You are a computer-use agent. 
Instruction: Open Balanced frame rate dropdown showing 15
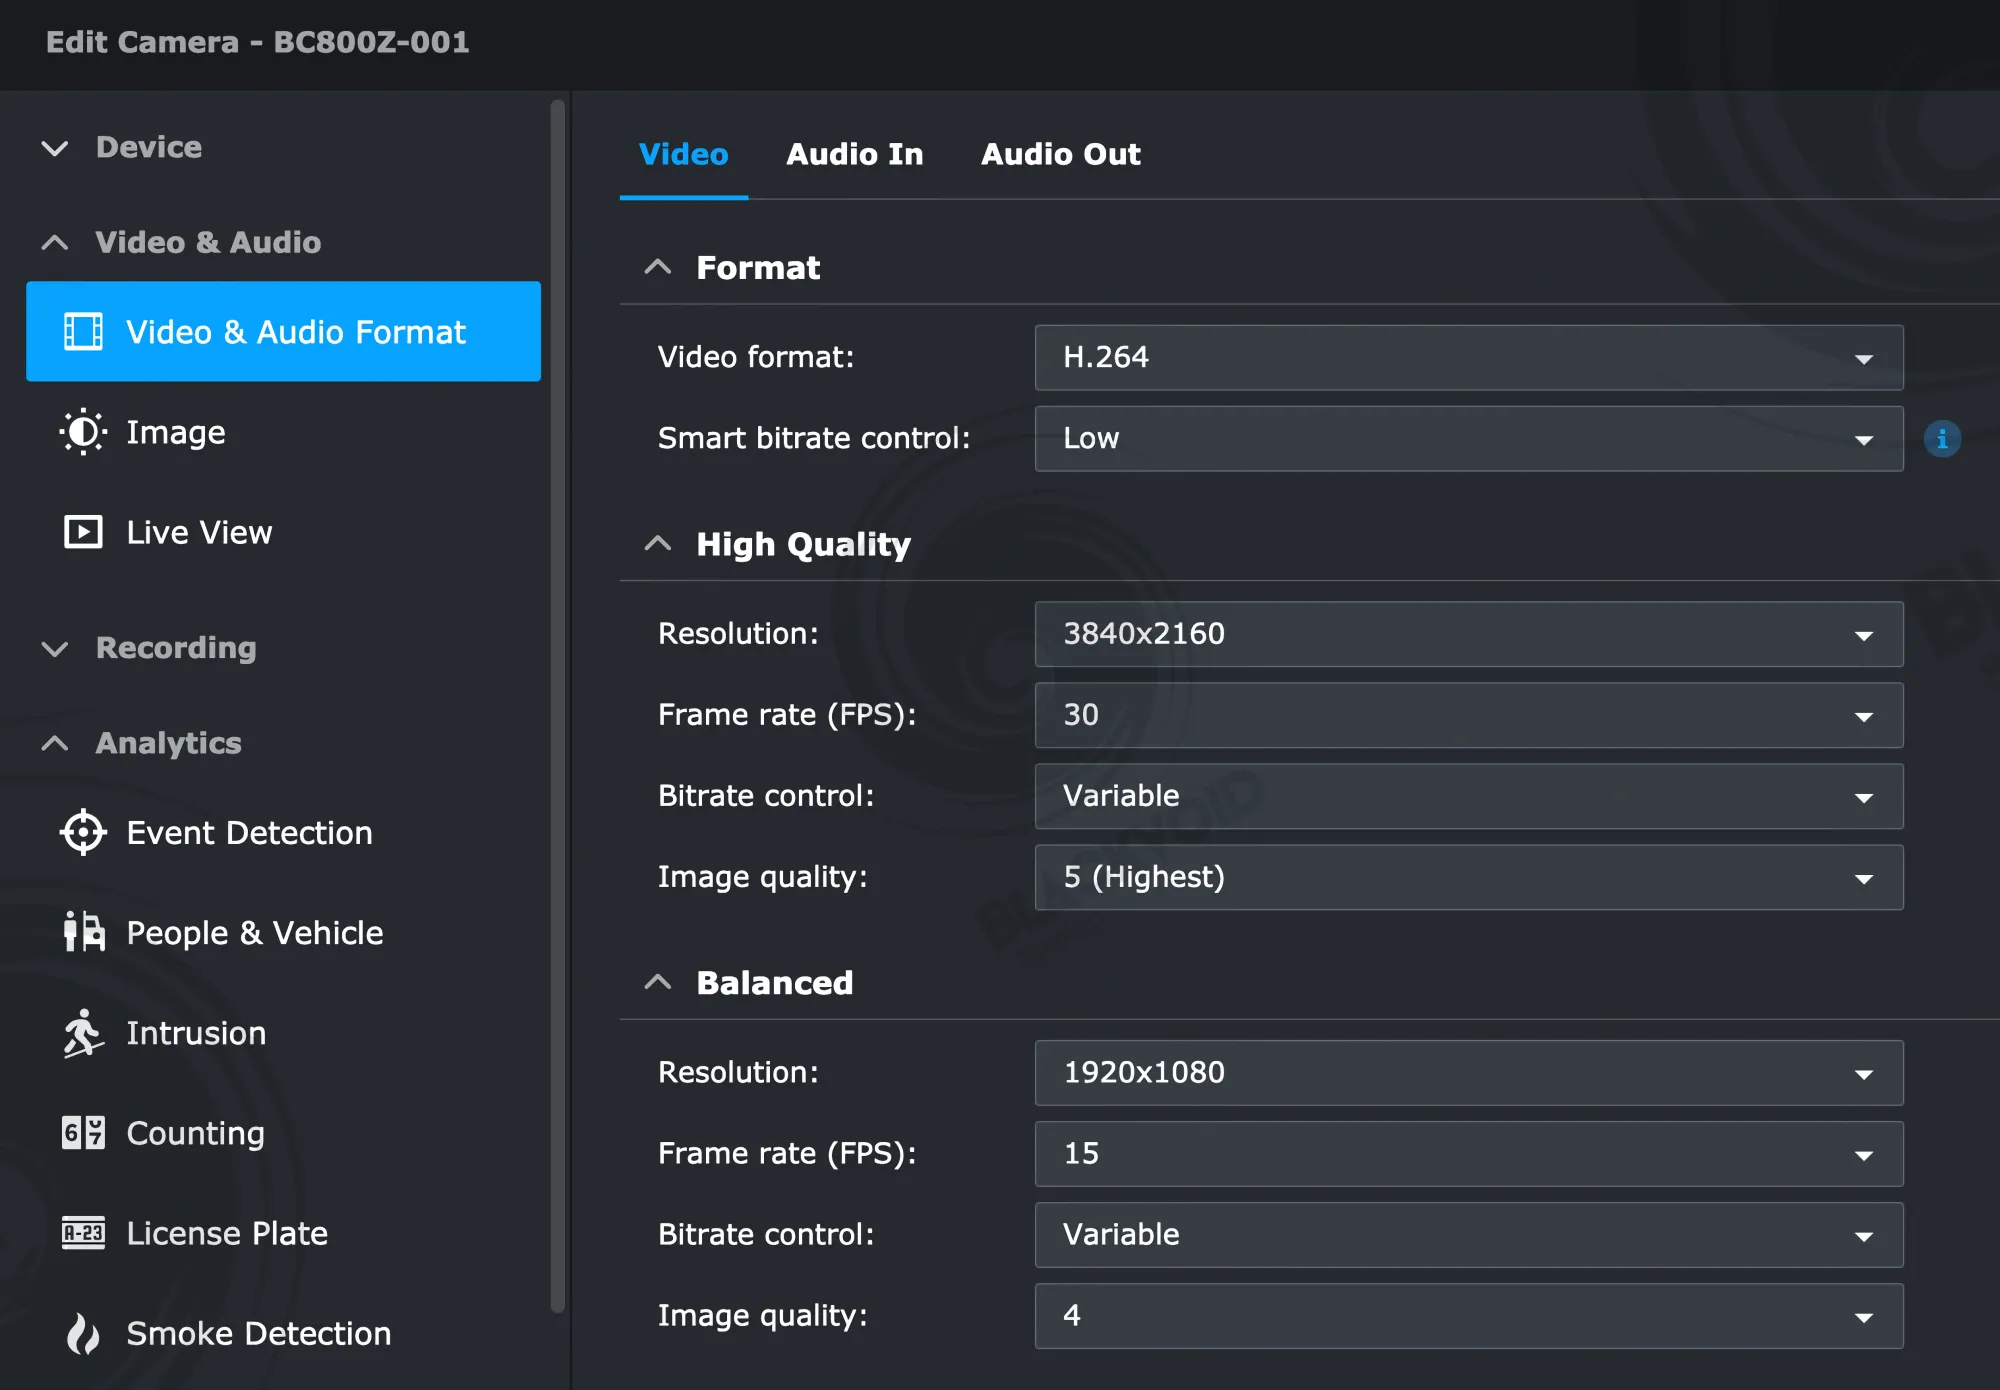click(x=1468, y=1153)
